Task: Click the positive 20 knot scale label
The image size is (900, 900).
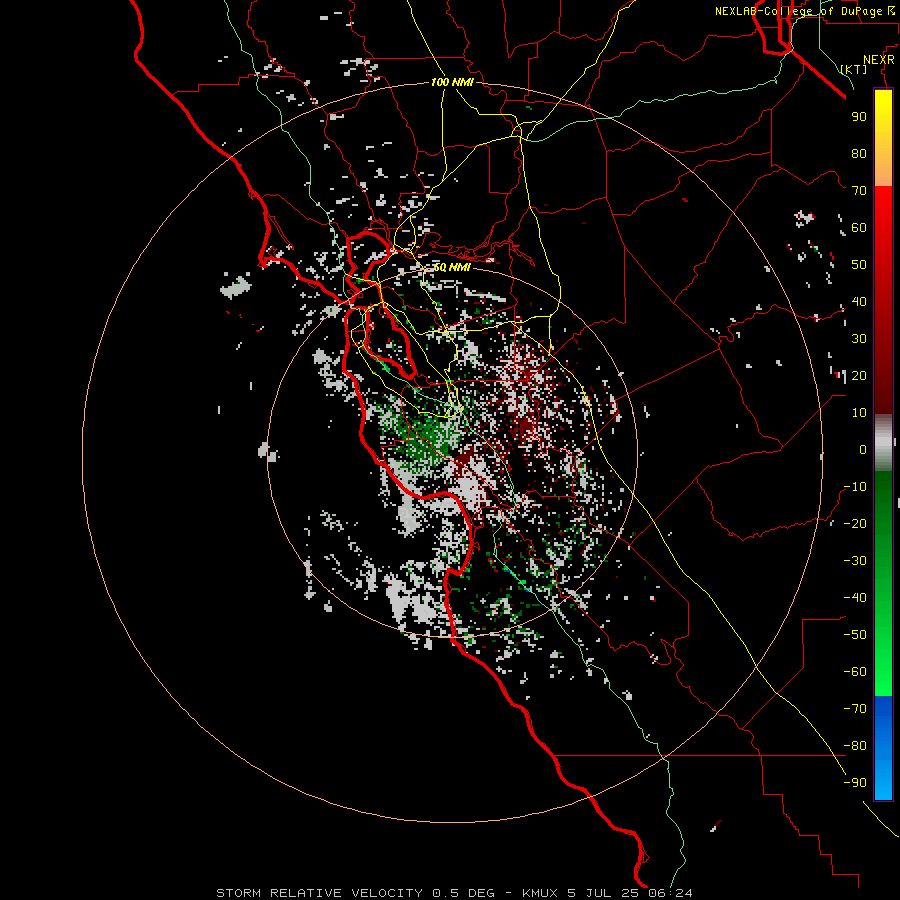Action: 859,375
